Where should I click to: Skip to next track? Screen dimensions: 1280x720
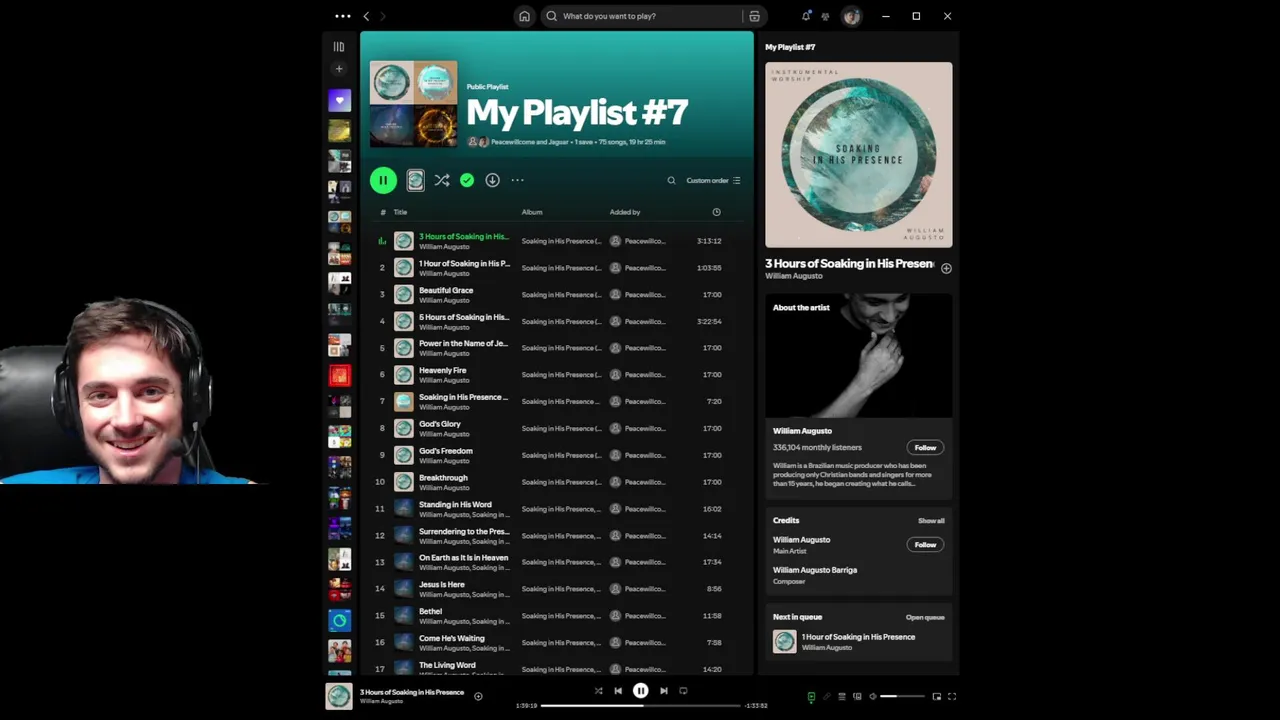663,691
